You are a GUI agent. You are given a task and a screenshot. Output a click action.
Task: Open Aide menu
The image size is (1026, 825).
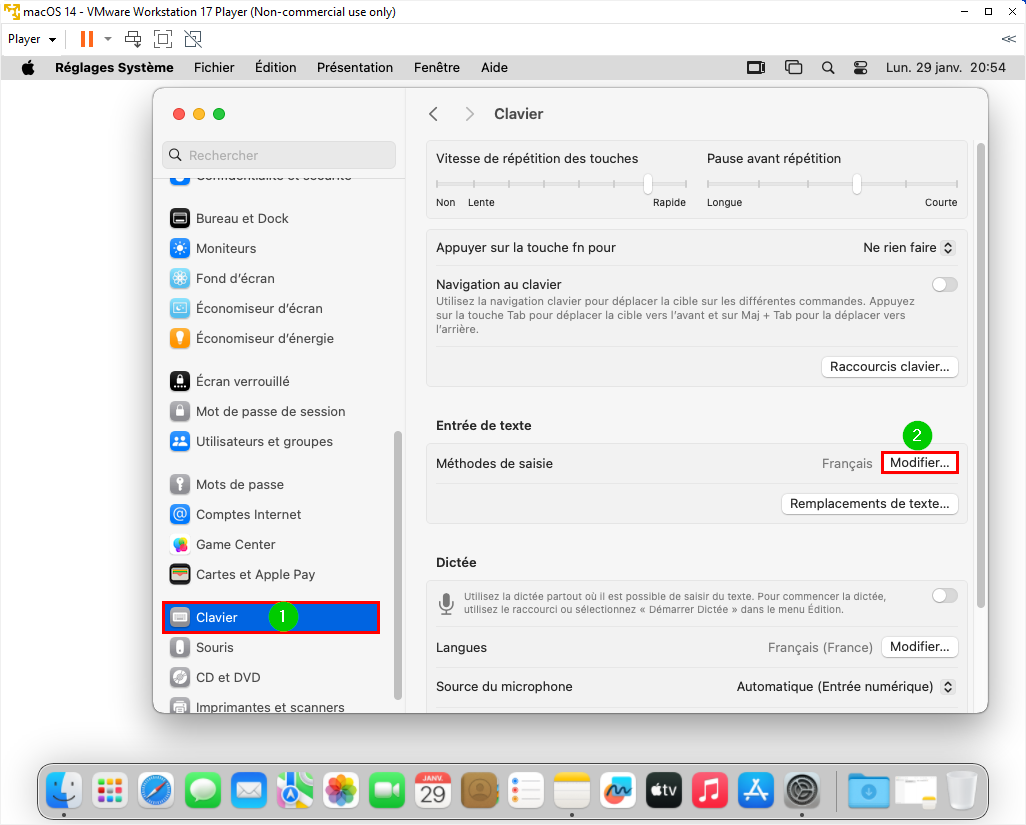point(494,68)
